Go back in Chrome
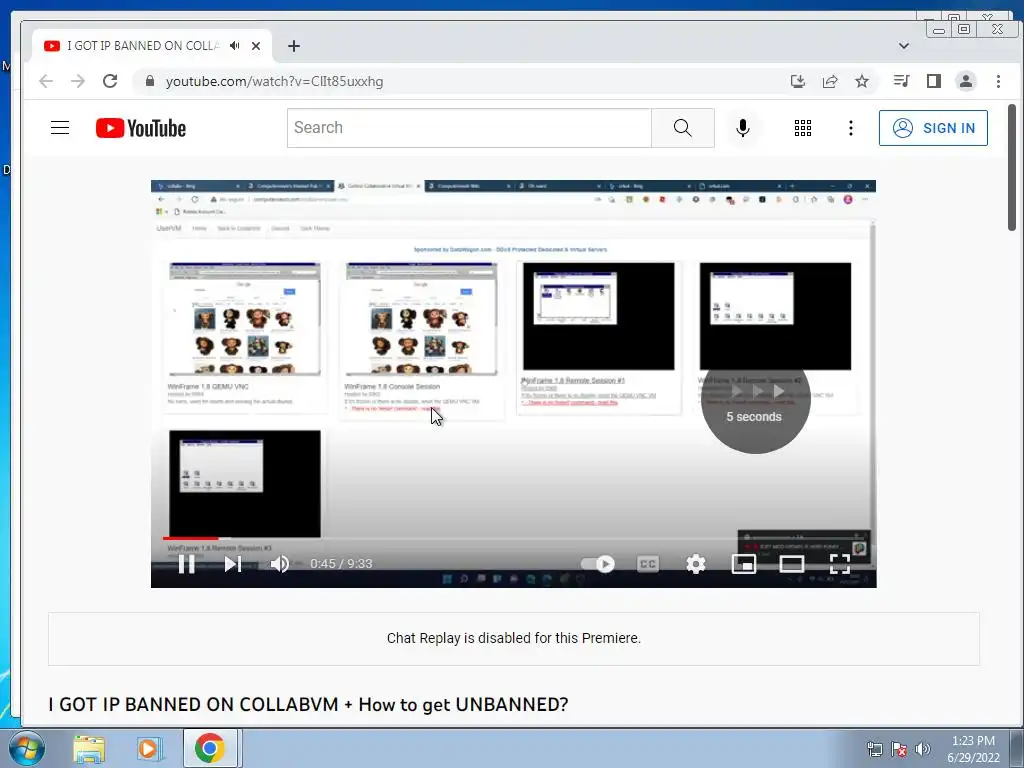The width and height of the screenshot is (1024, 768). (x=46, y=81)
